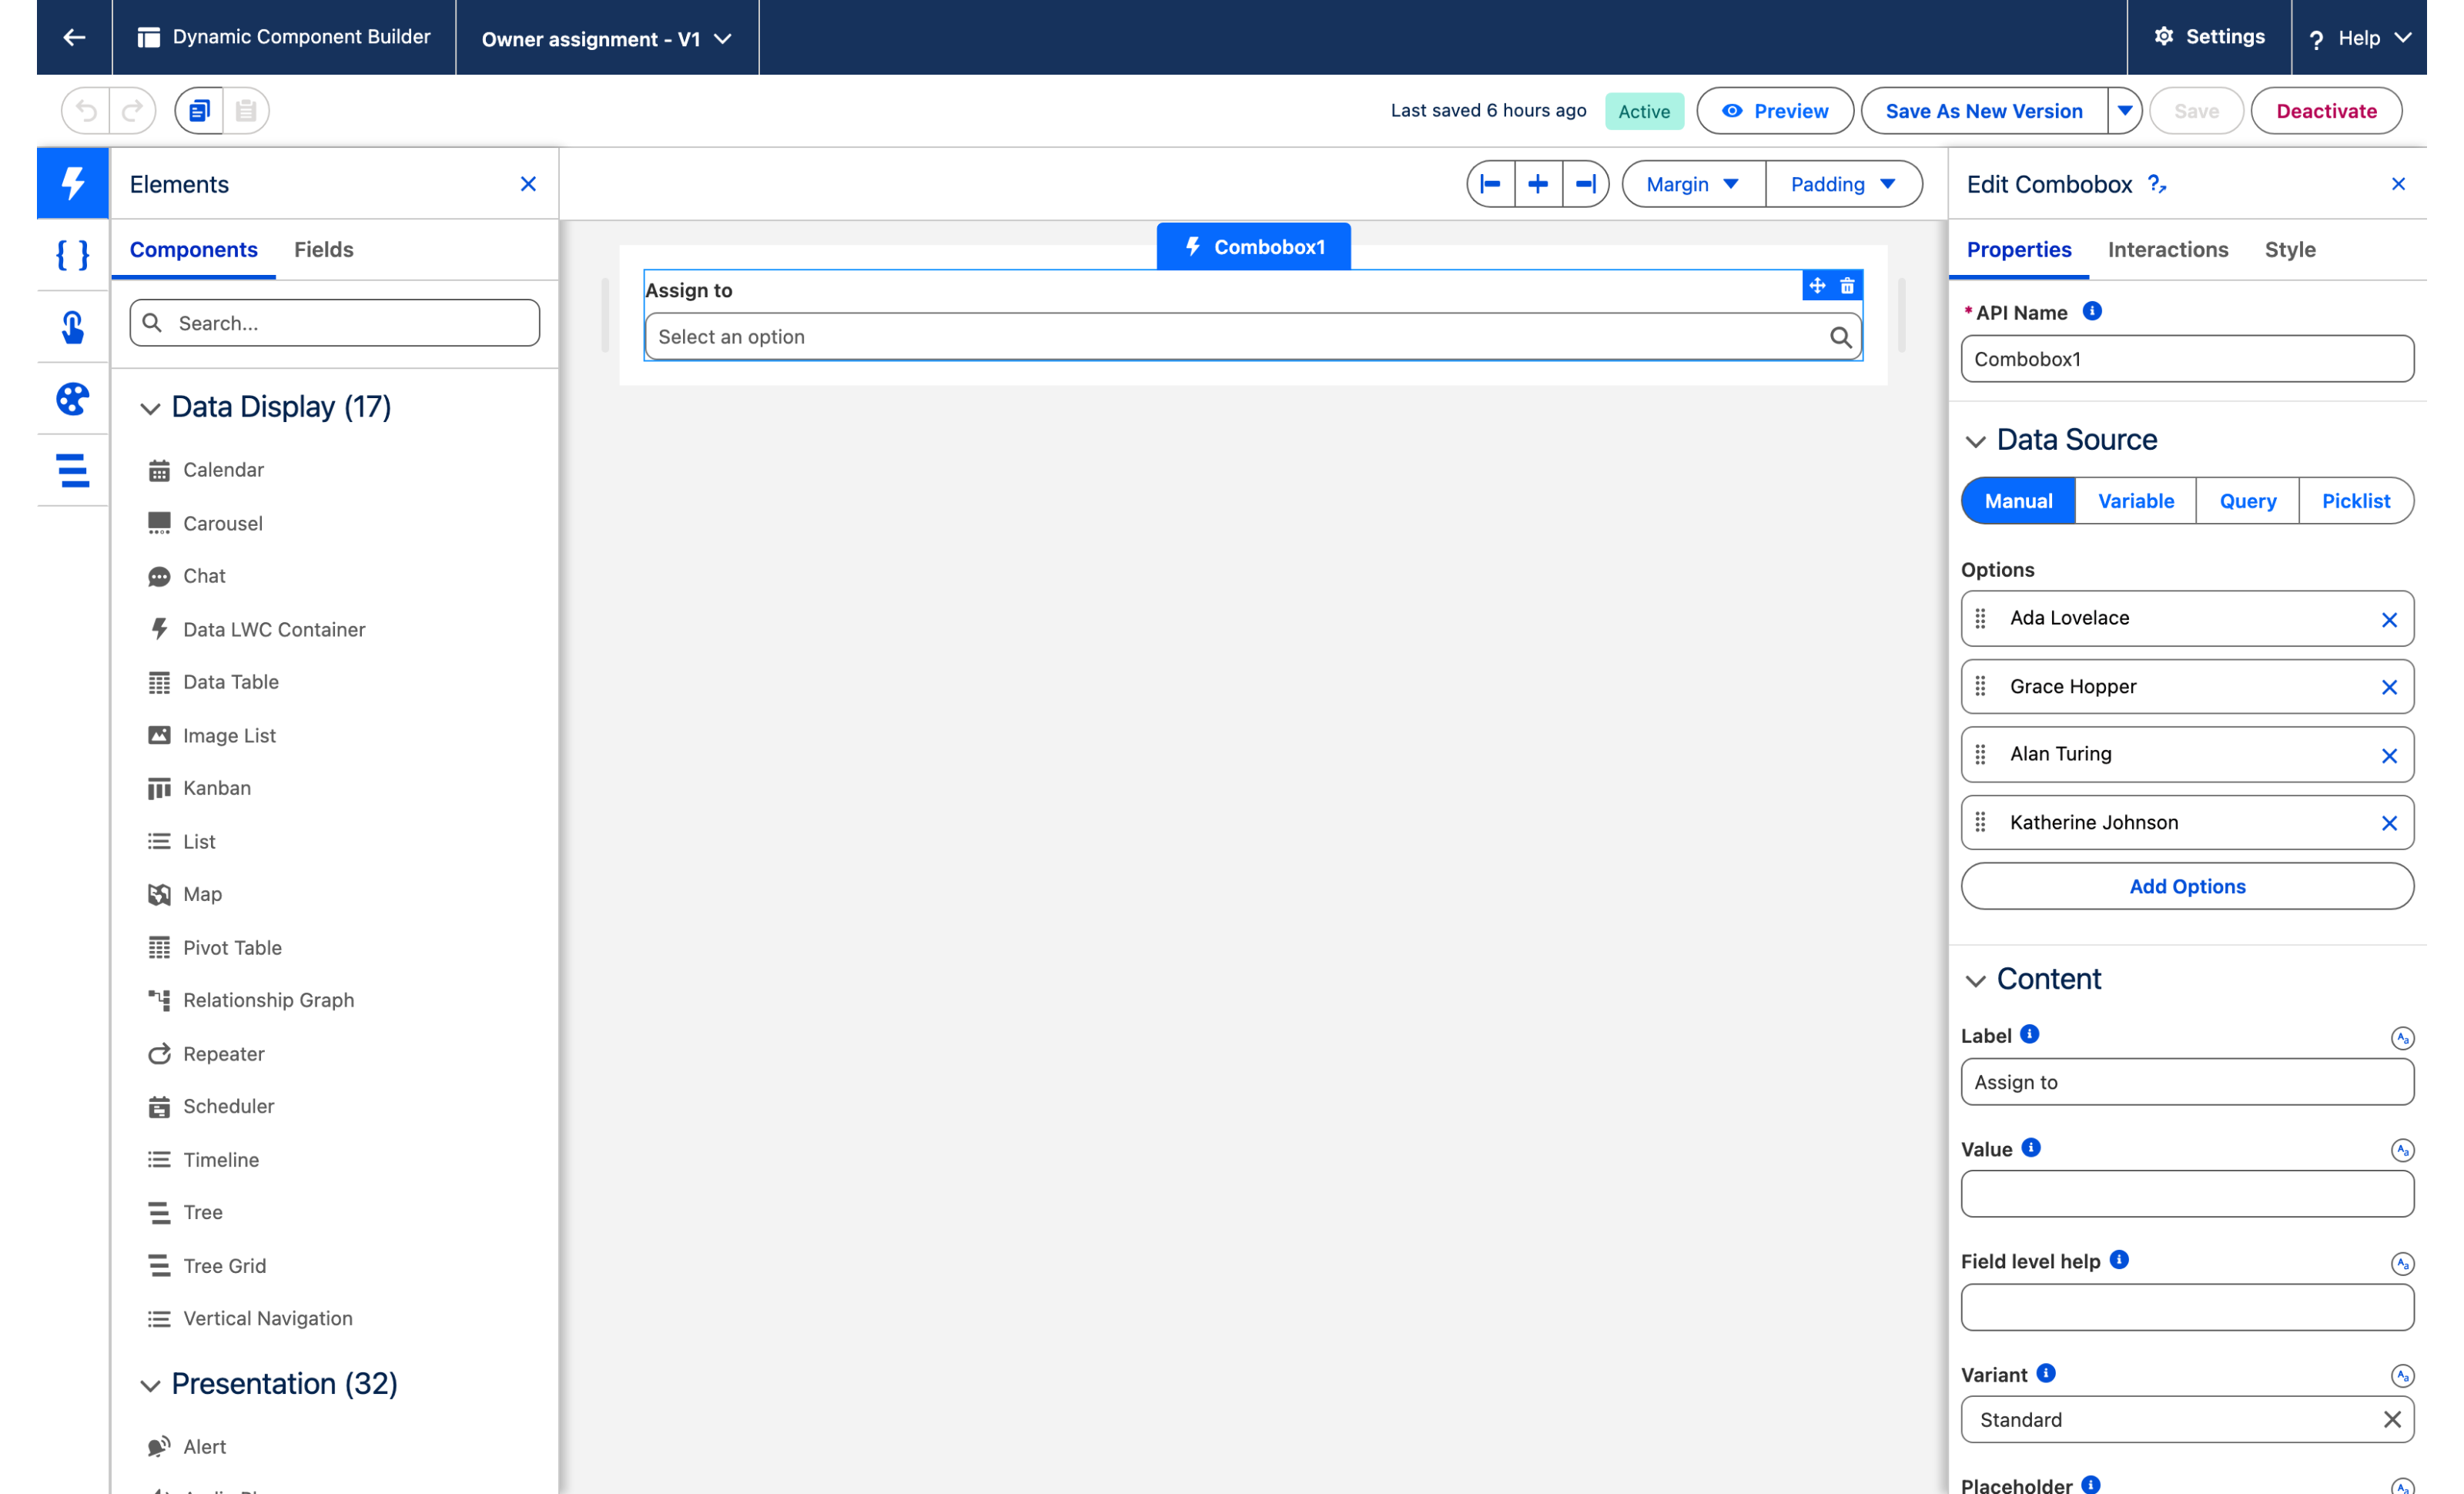The image size is (2464, 1494).
Task: Delete Combobox1 with the trash icon
Action: (x=1847, y=286)
